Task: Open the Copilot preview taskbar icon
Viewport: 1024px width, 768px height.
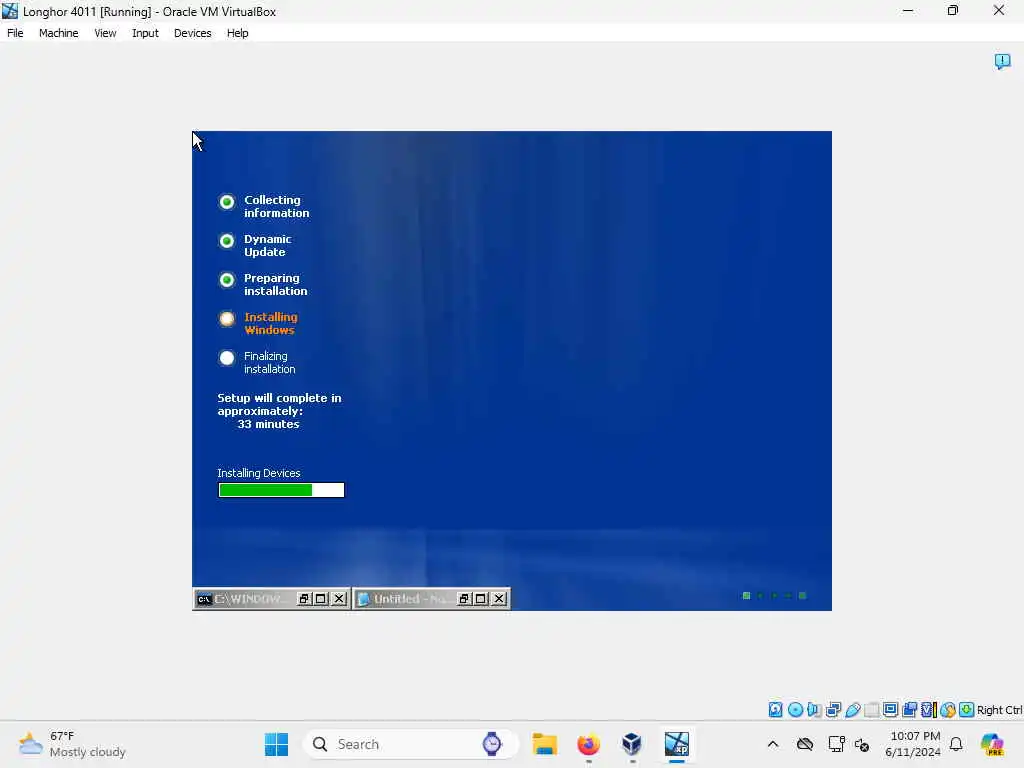Action: [x=992, y=744]
